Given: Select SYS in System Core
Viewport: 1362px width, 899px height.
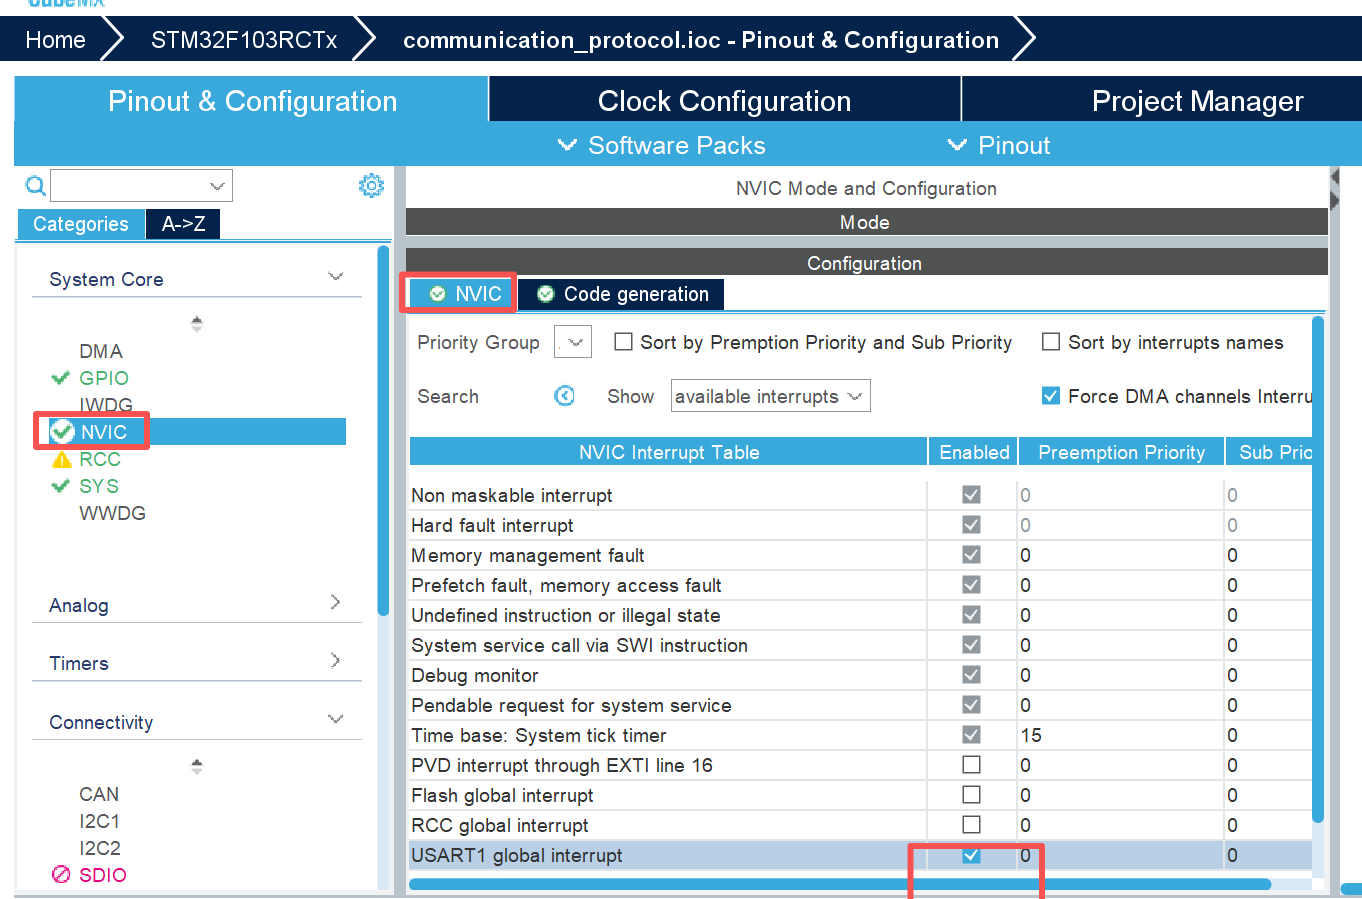Looking at the screenshot, I should click(x=99, y=486).
